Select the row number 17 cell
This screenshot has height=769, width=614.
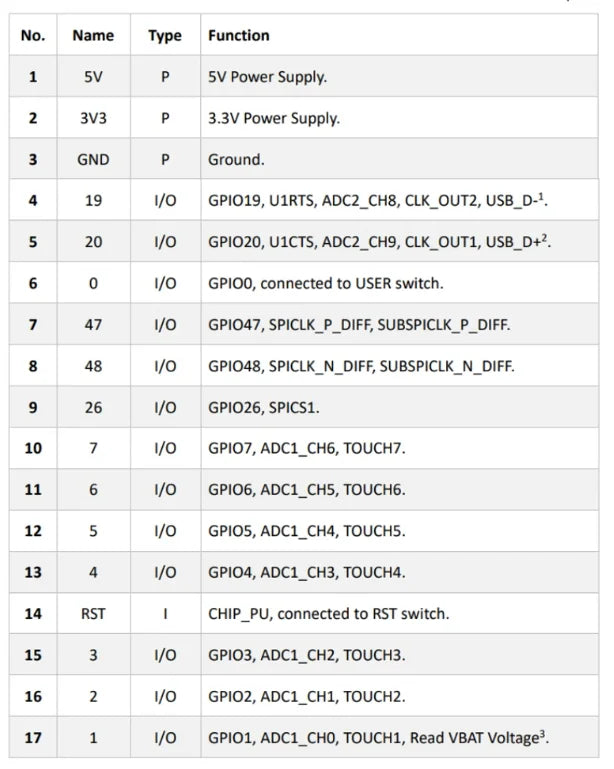[x=33, y=738]
